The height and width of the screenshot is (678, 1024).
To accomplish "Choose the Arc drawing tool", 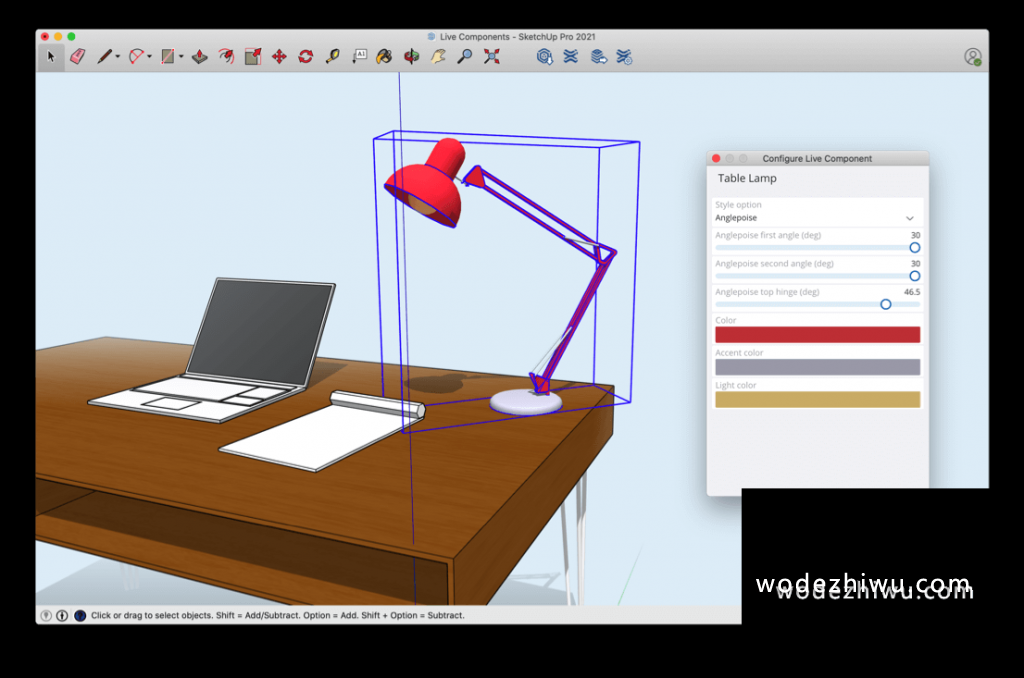I will point(136,57).
